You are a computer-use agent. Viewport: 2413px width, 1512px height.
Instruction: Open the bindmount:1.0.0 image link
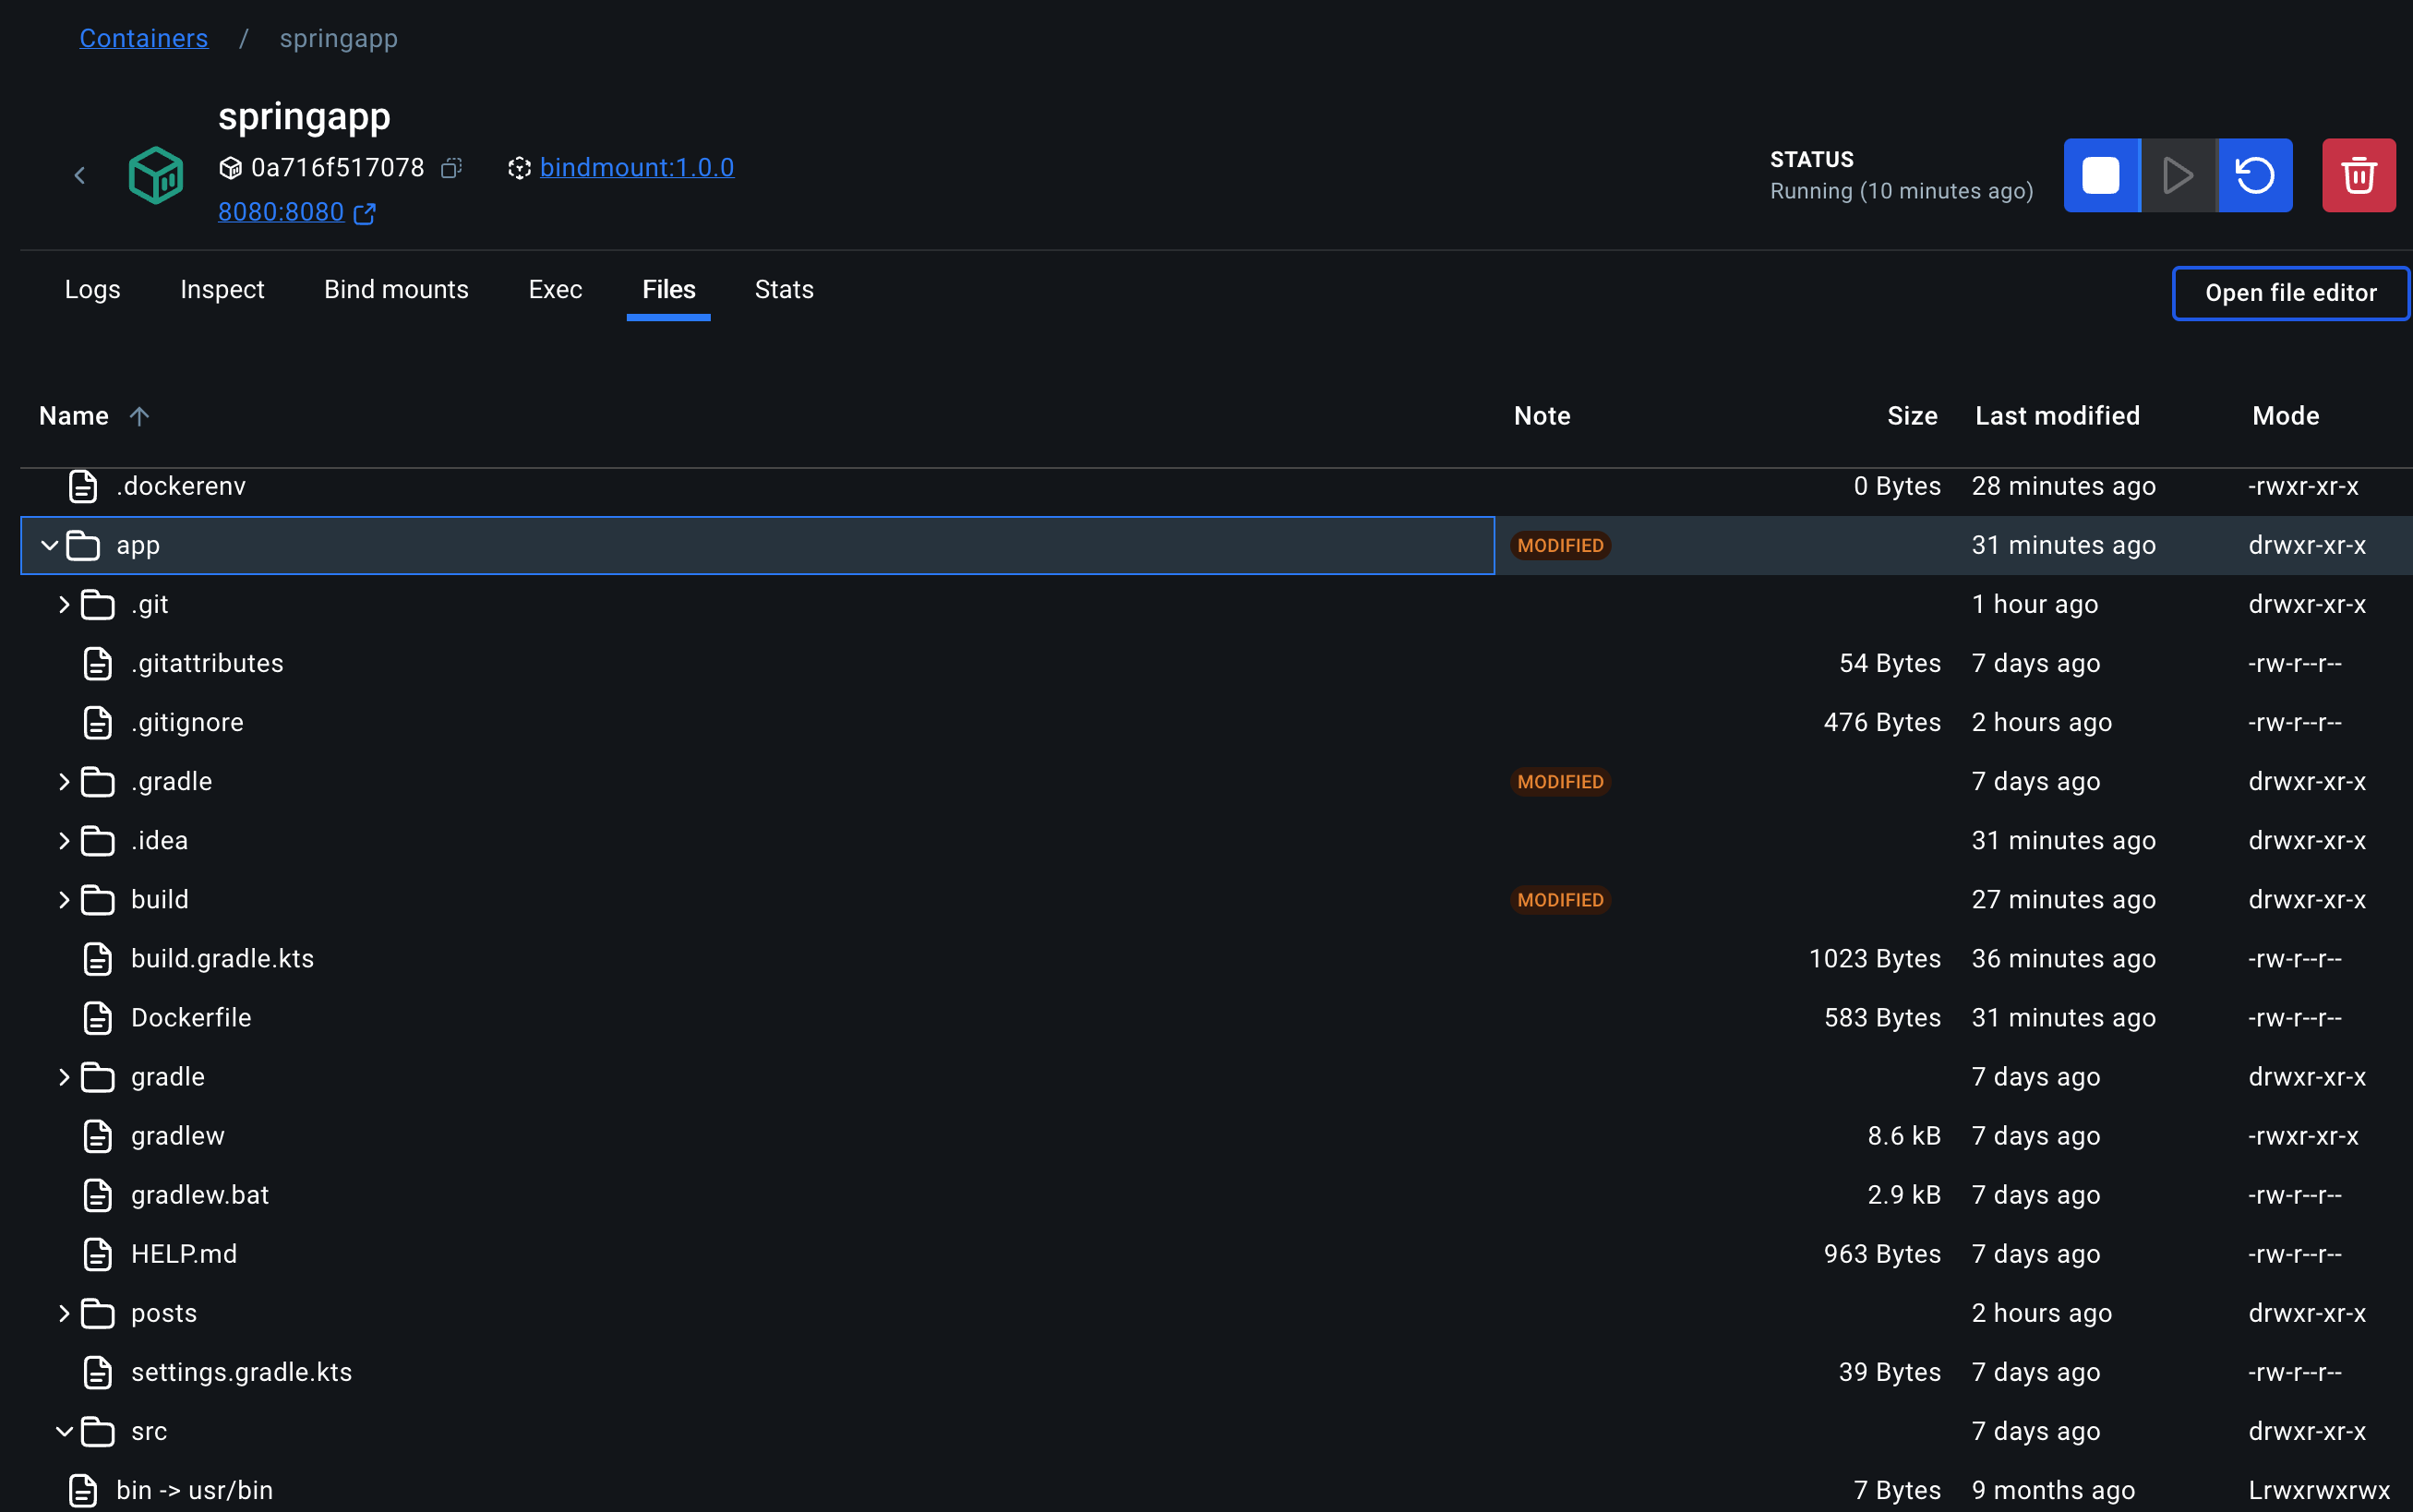[636, 168]
